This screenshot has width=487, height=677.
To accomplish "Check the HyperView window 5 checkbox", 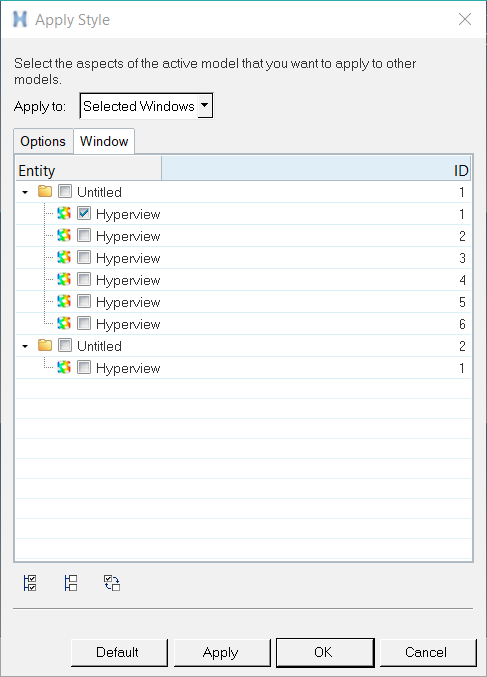I will (84, 301).
